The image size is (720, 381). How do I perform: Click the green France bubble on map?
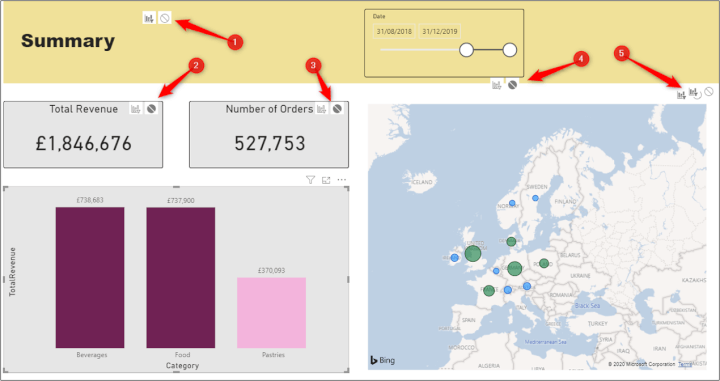489,290
